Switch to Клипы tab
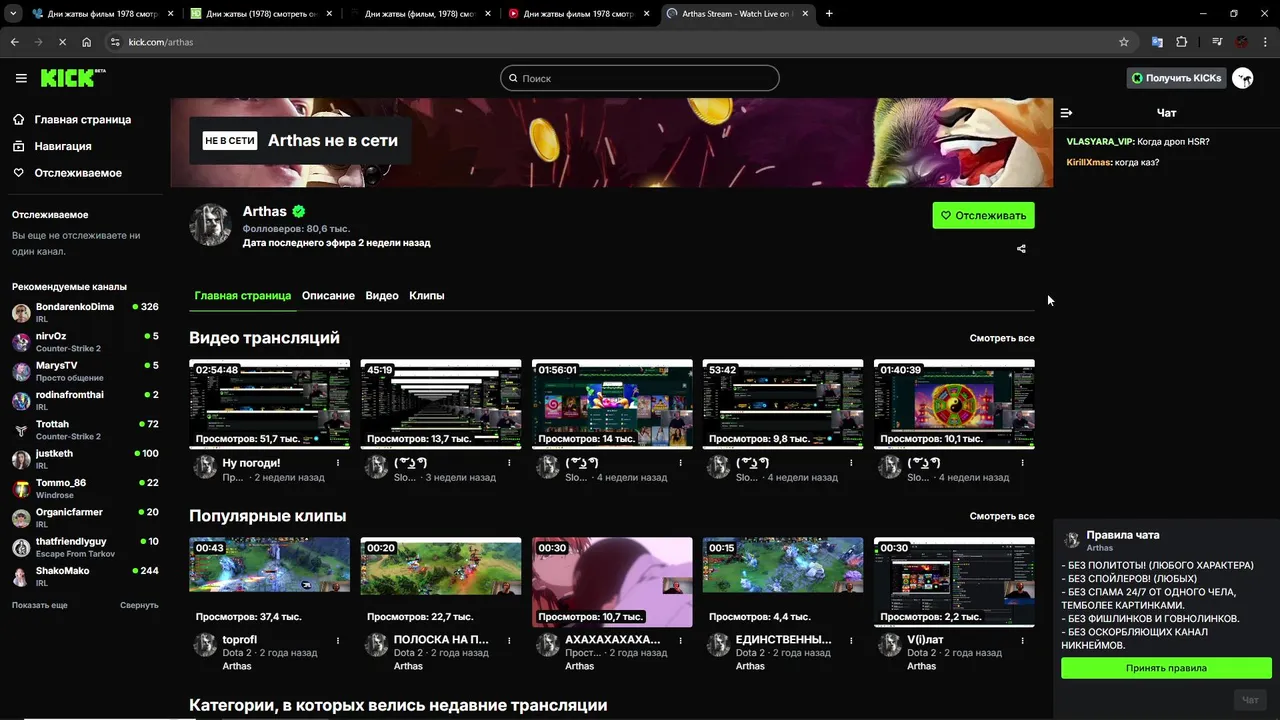Viewport: 1280px width, 720px height. pyautogui.click(x=427, y=296)
